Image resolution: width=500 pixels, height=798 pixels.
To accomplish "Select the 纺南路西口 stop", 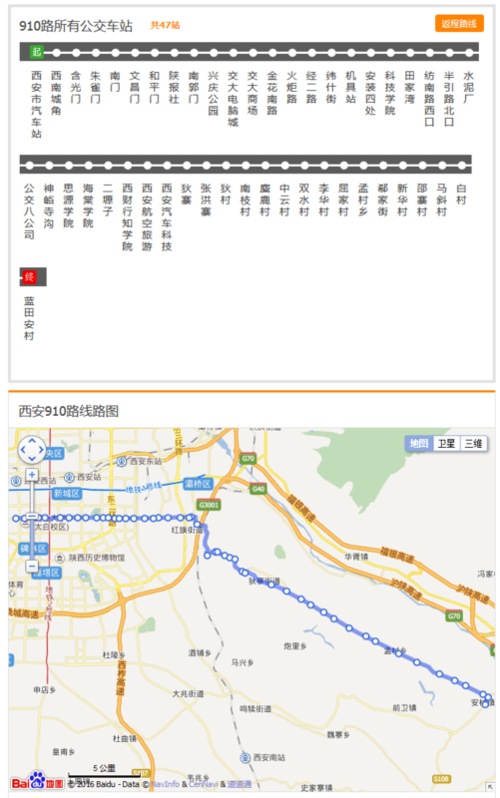I will (429, 99).
